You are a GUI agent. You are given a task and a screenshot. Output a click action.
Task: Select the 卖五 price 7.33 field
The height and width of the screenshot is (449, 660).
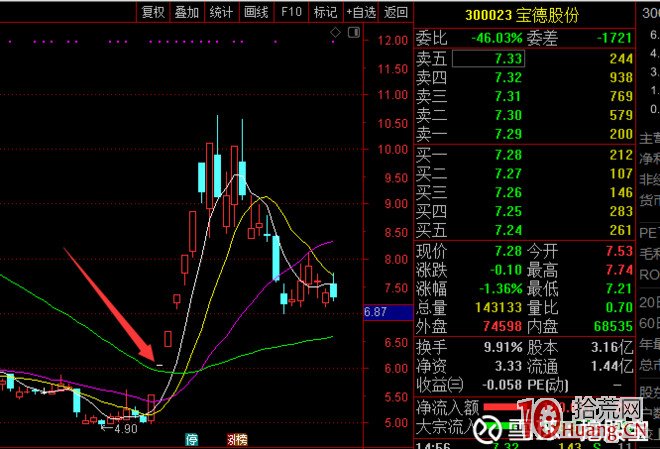coord(488,58)
